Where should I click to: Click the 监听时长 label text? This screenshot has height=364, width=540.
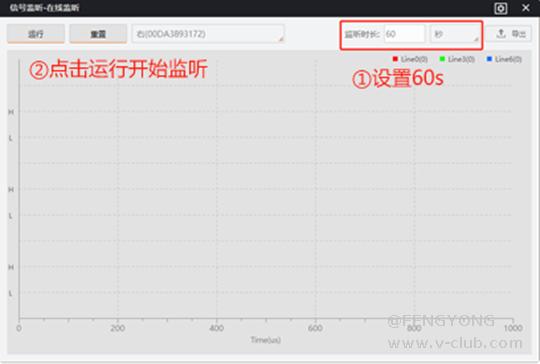pyautogui.click(x=362, y=34)
